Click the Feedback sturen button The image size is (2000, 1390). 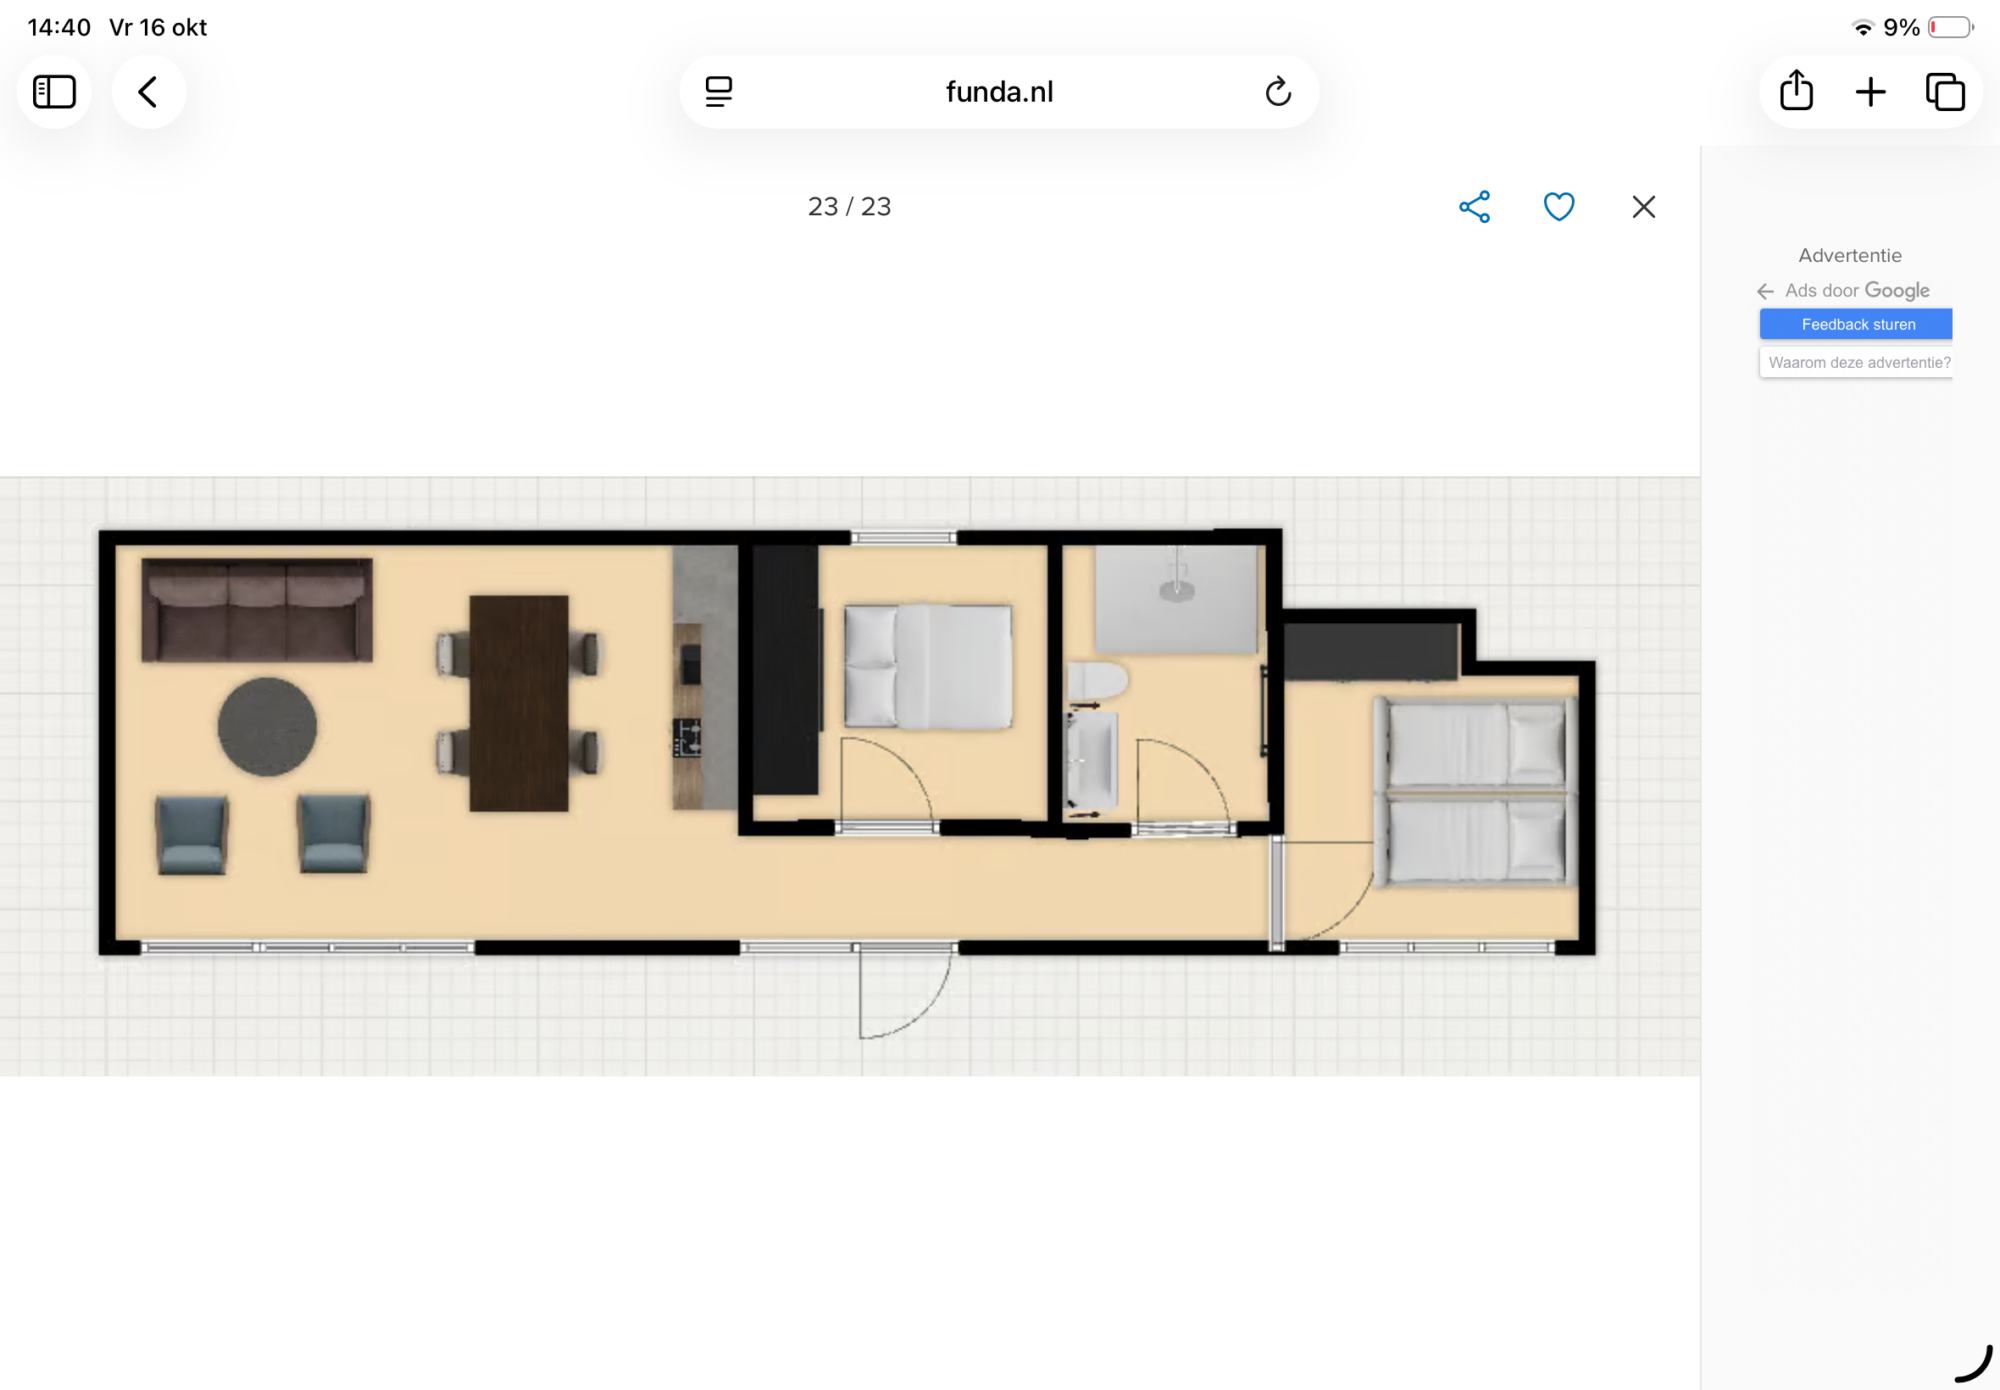click(x=1856, y=324)
